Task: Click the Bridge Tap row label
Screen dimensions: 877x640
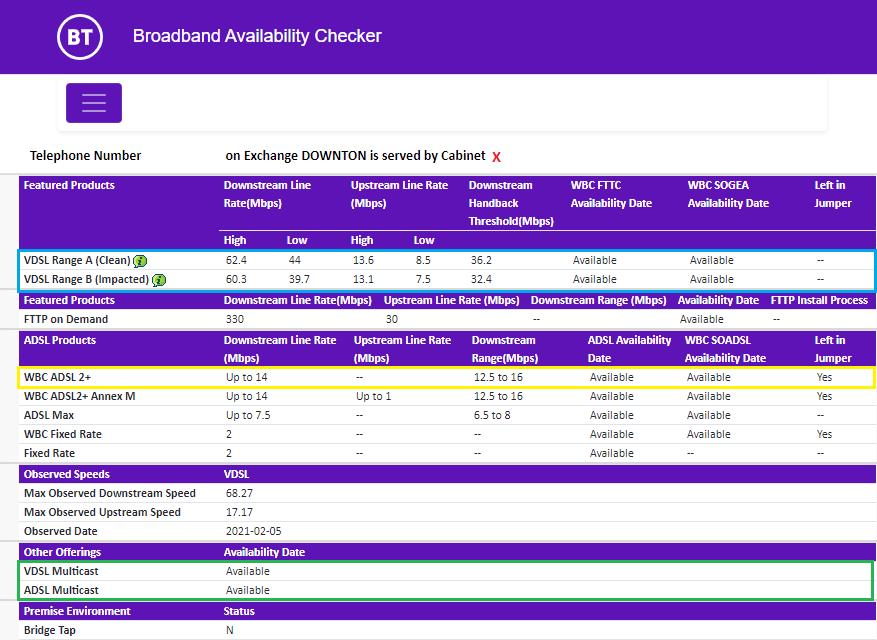Action: (50, 630)
